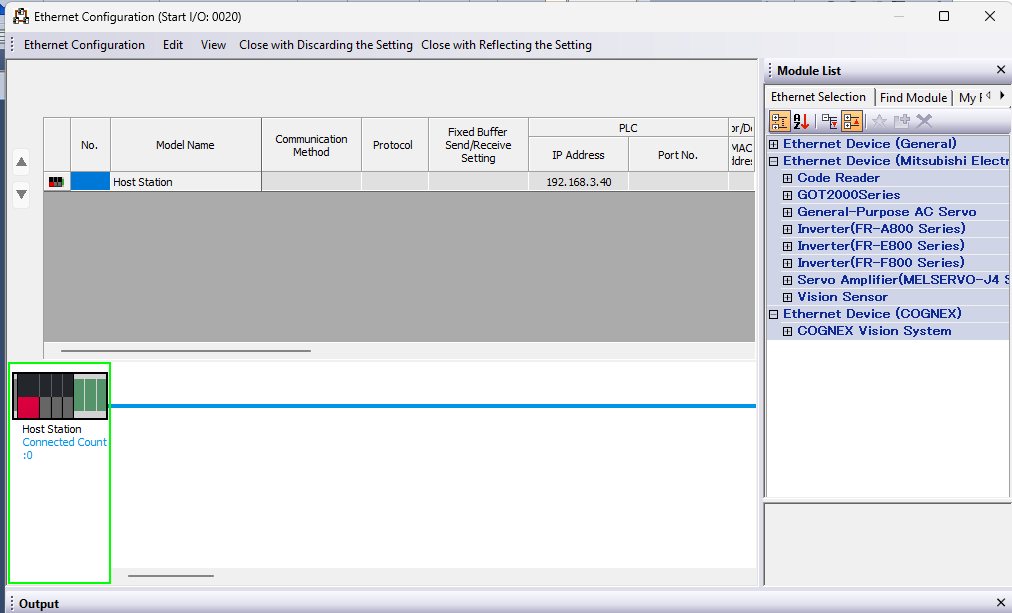Collapse the Ethernet Device (COGNEX) node
This screenshot has width=1012, height=613.
pos(774,314)
